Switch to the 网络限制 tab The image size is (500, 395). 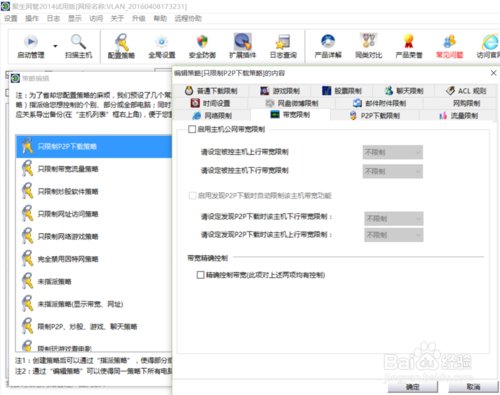(x=212, y=116)
